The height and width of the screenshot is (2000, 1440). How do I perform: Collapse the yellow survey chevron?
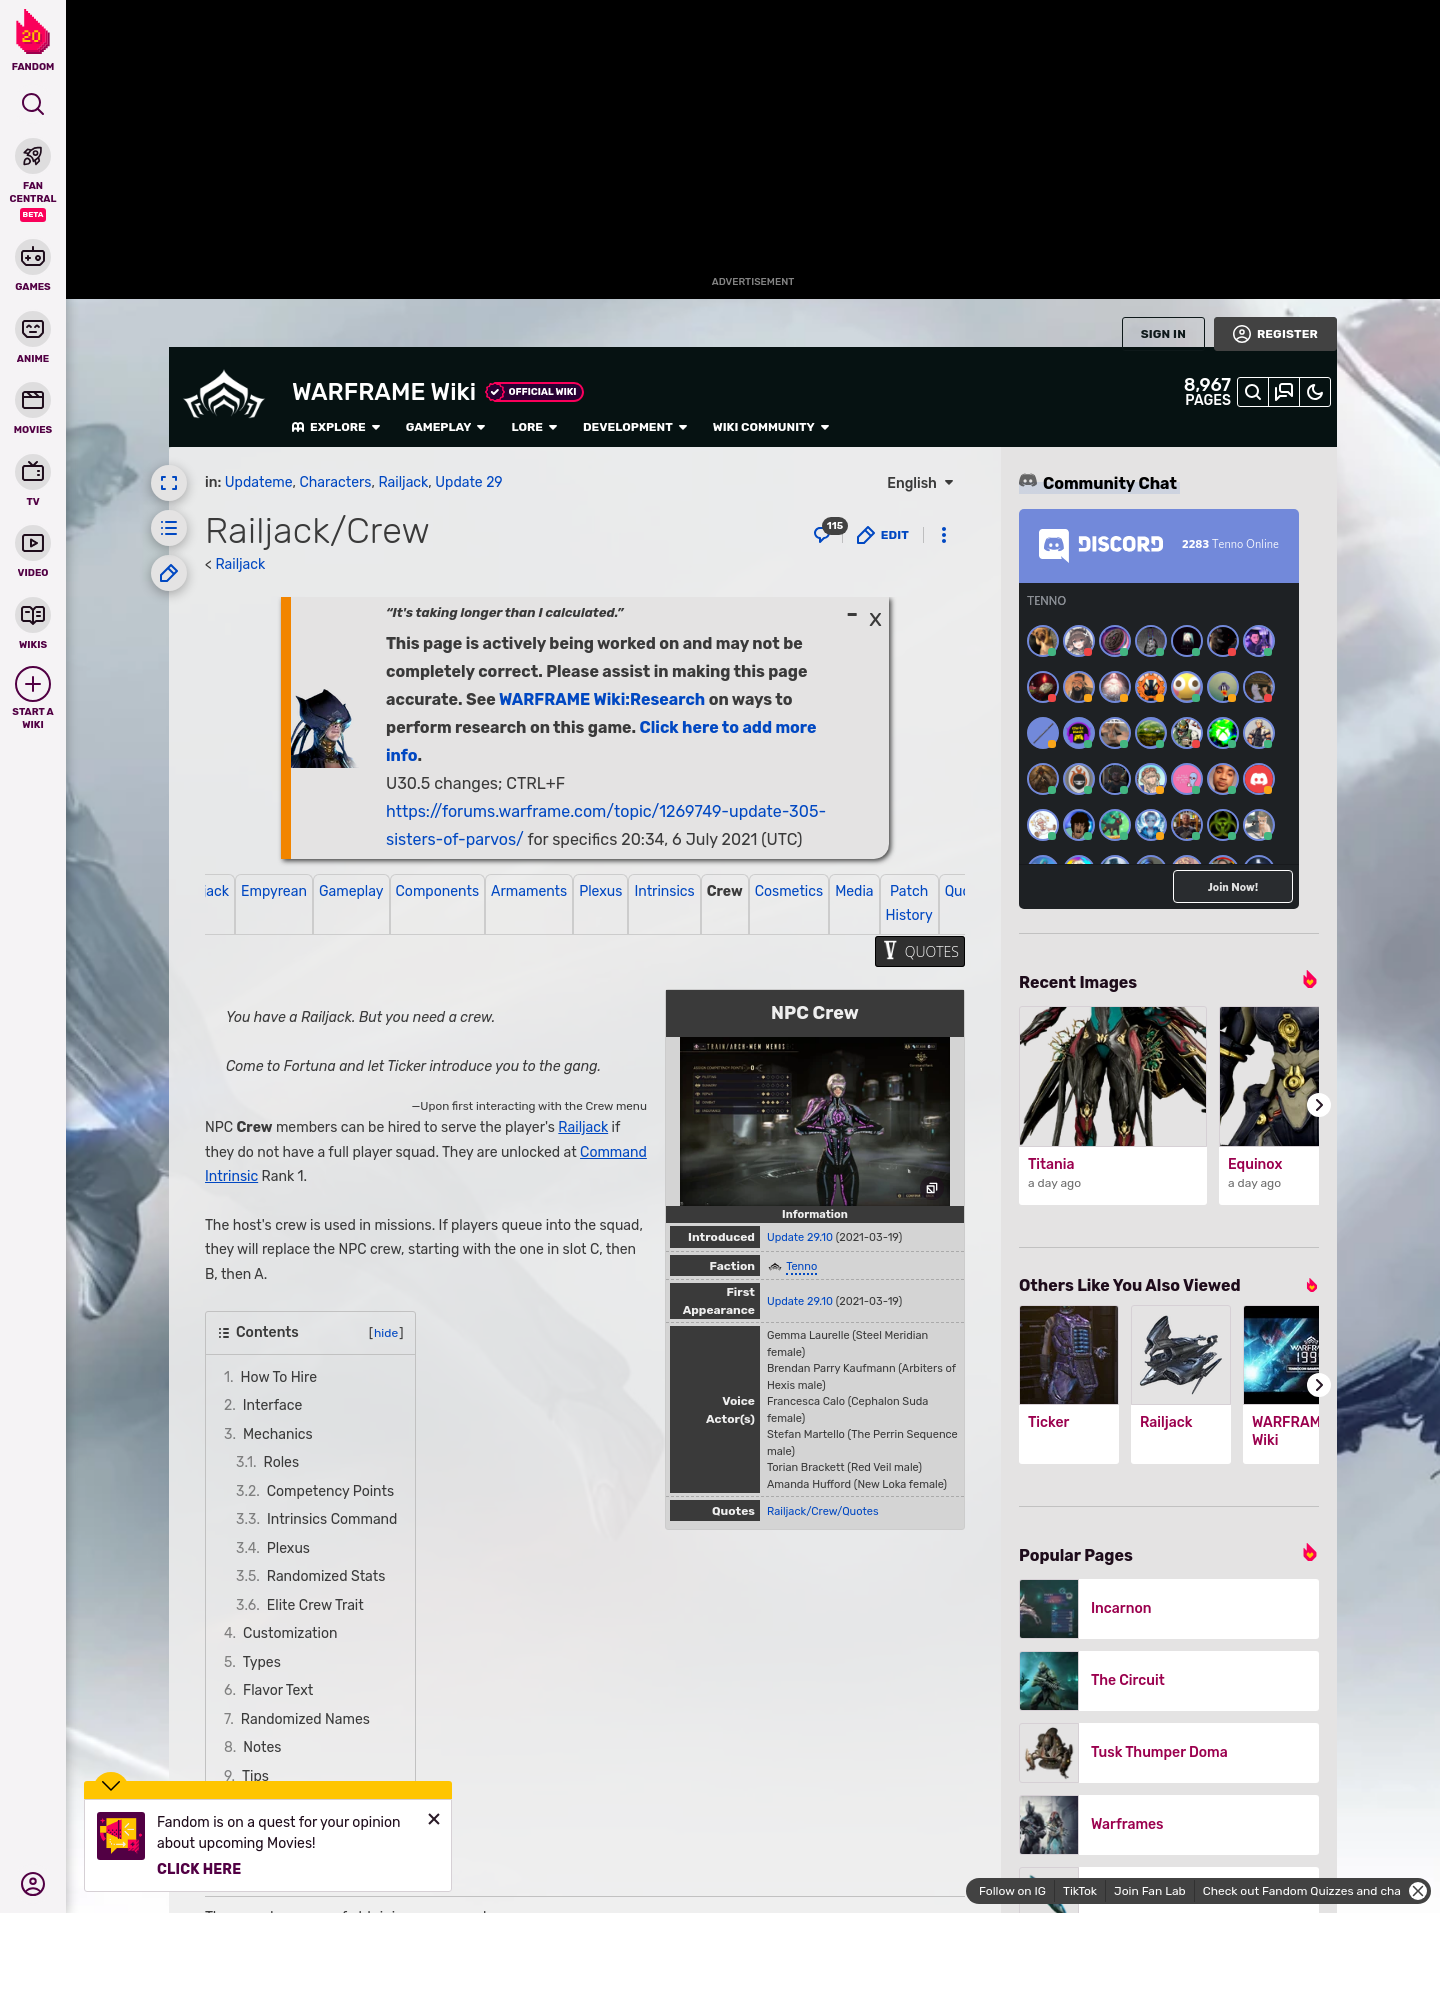point(111,1785)
